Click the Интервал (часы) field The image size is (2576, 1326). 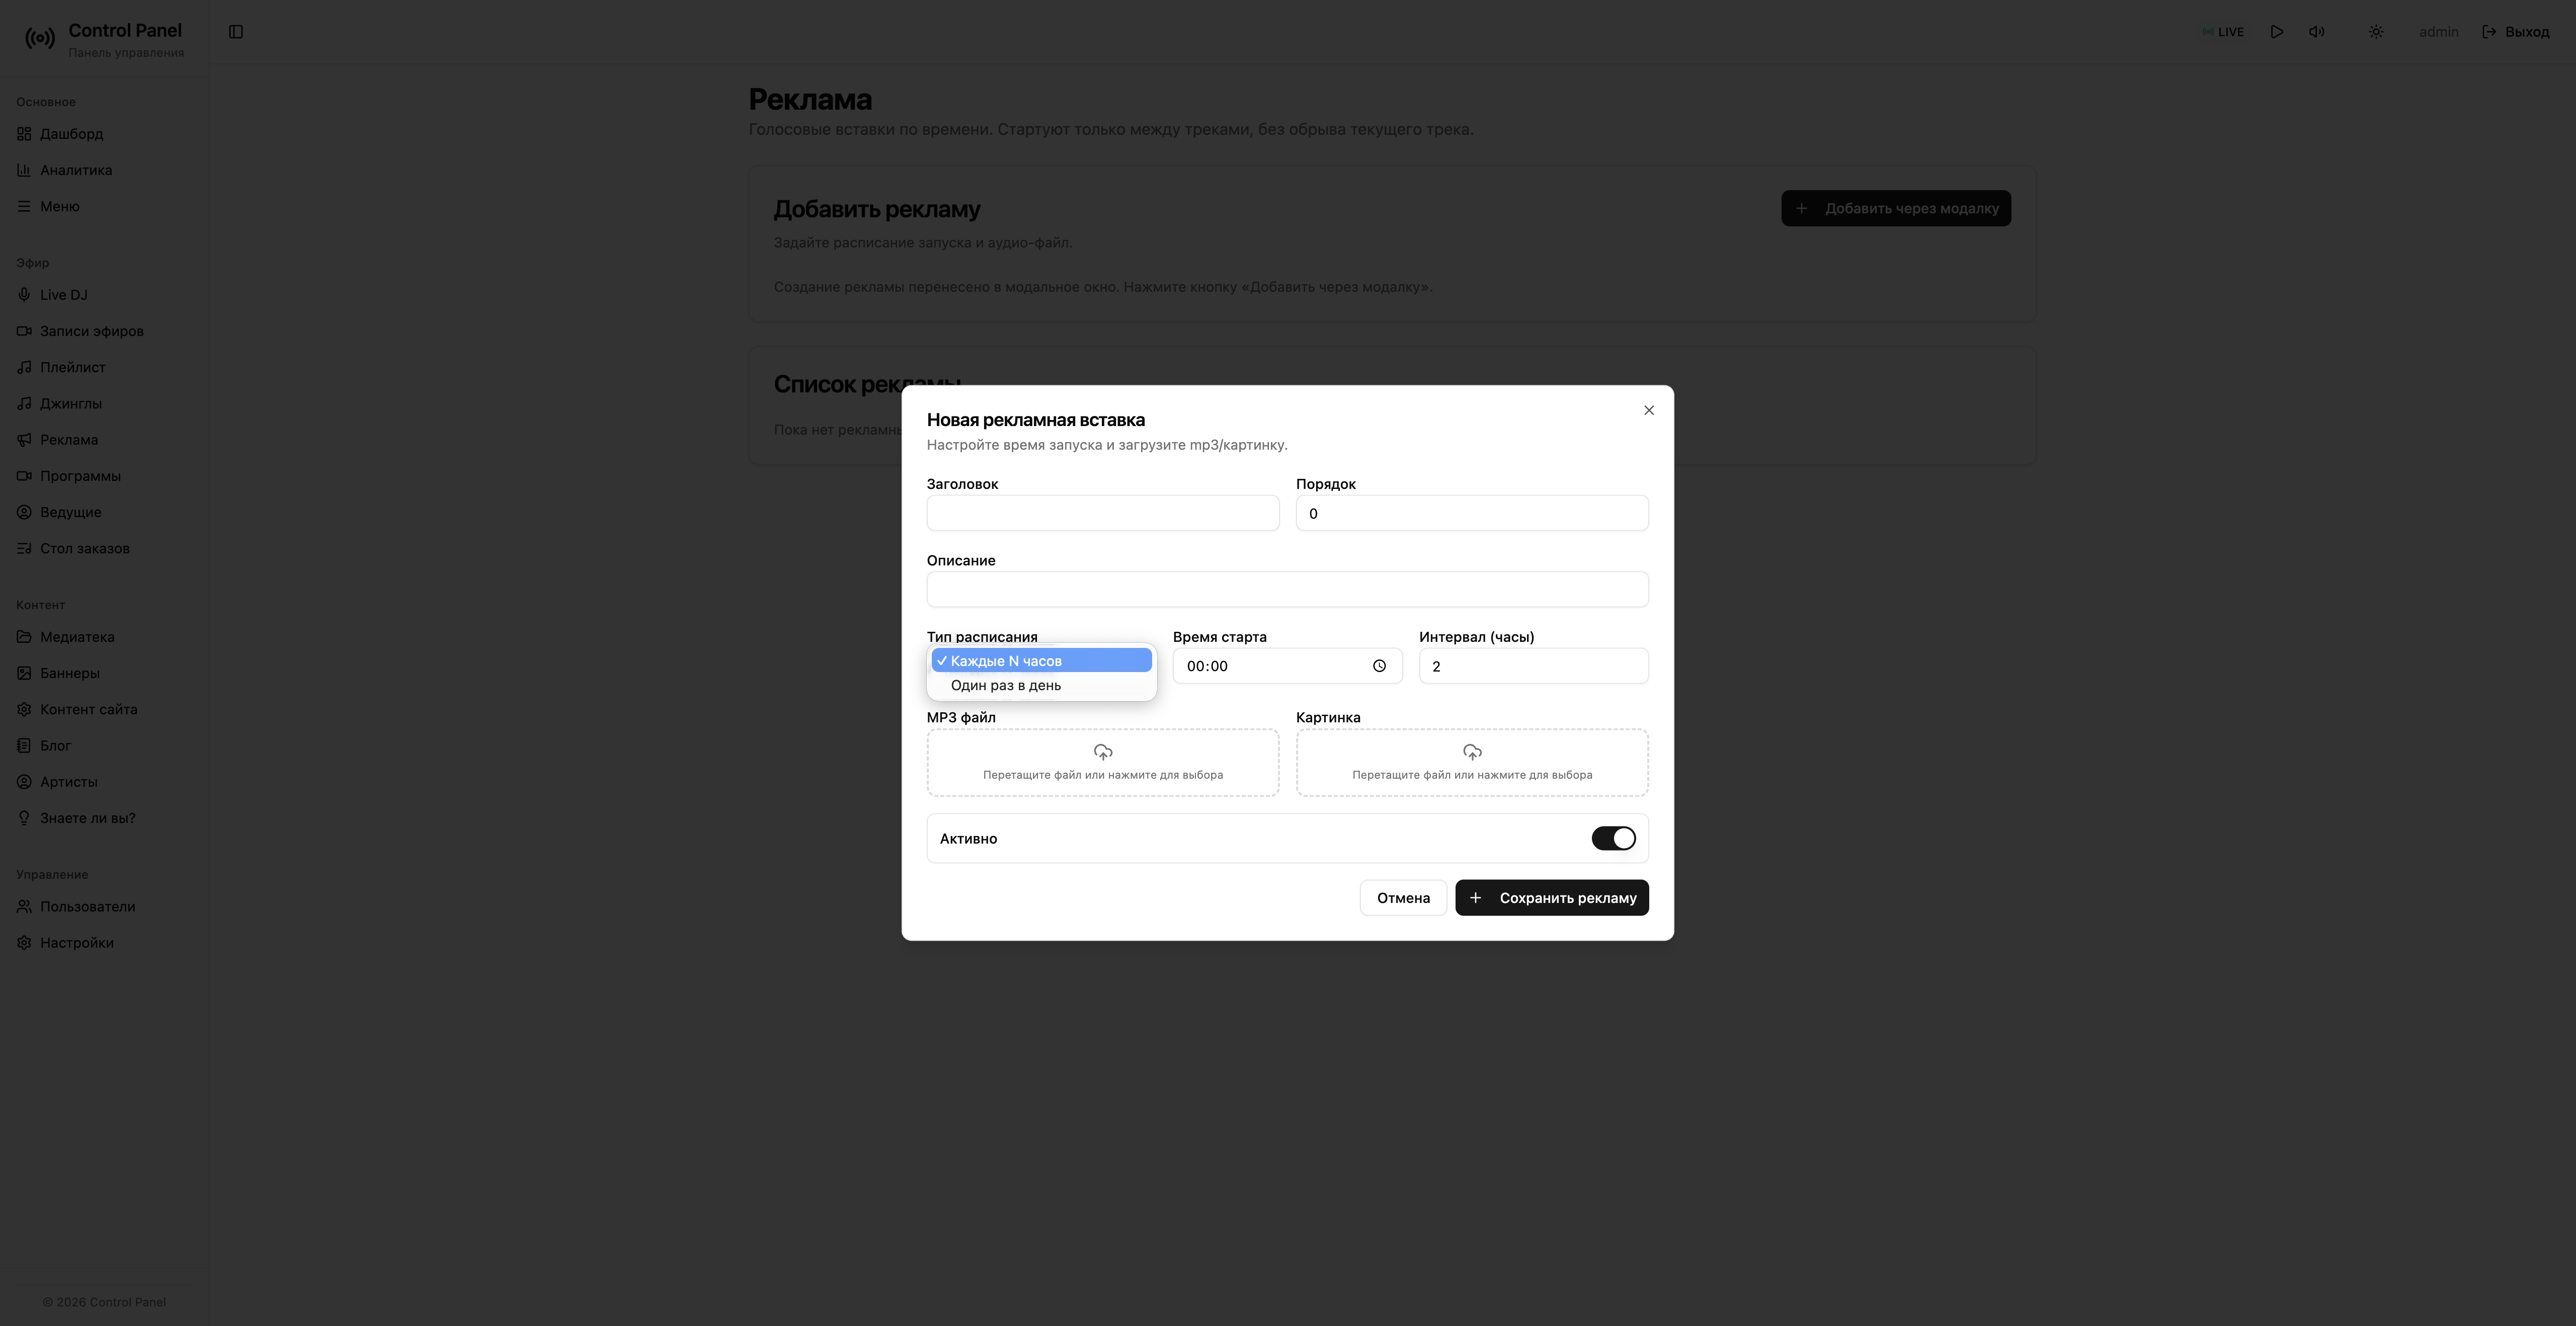[1533, 666]
